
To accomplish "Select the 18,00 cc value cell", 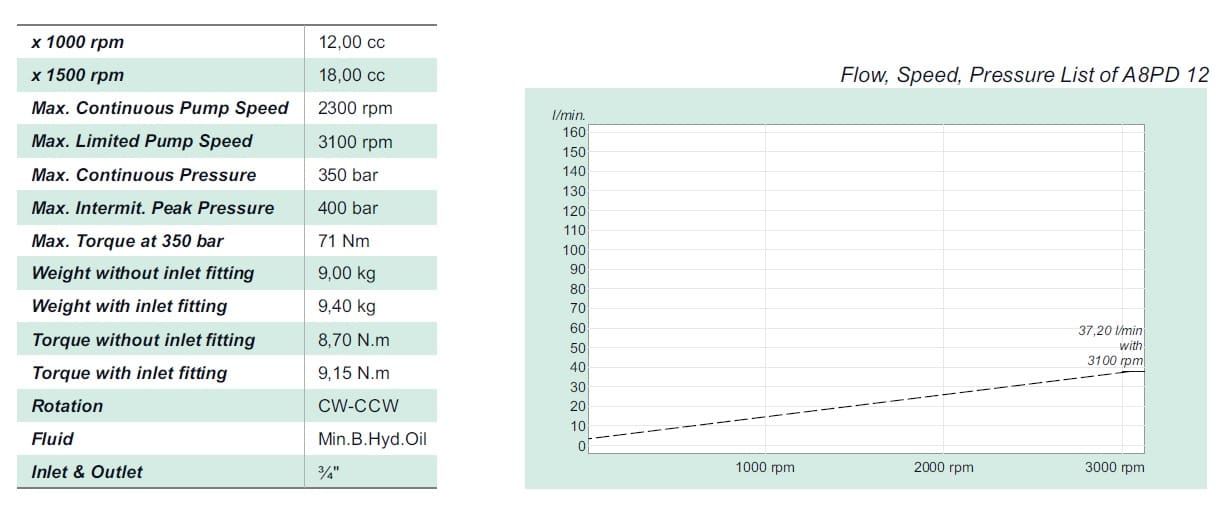I will pyautogui.click(x=351, y=76).
